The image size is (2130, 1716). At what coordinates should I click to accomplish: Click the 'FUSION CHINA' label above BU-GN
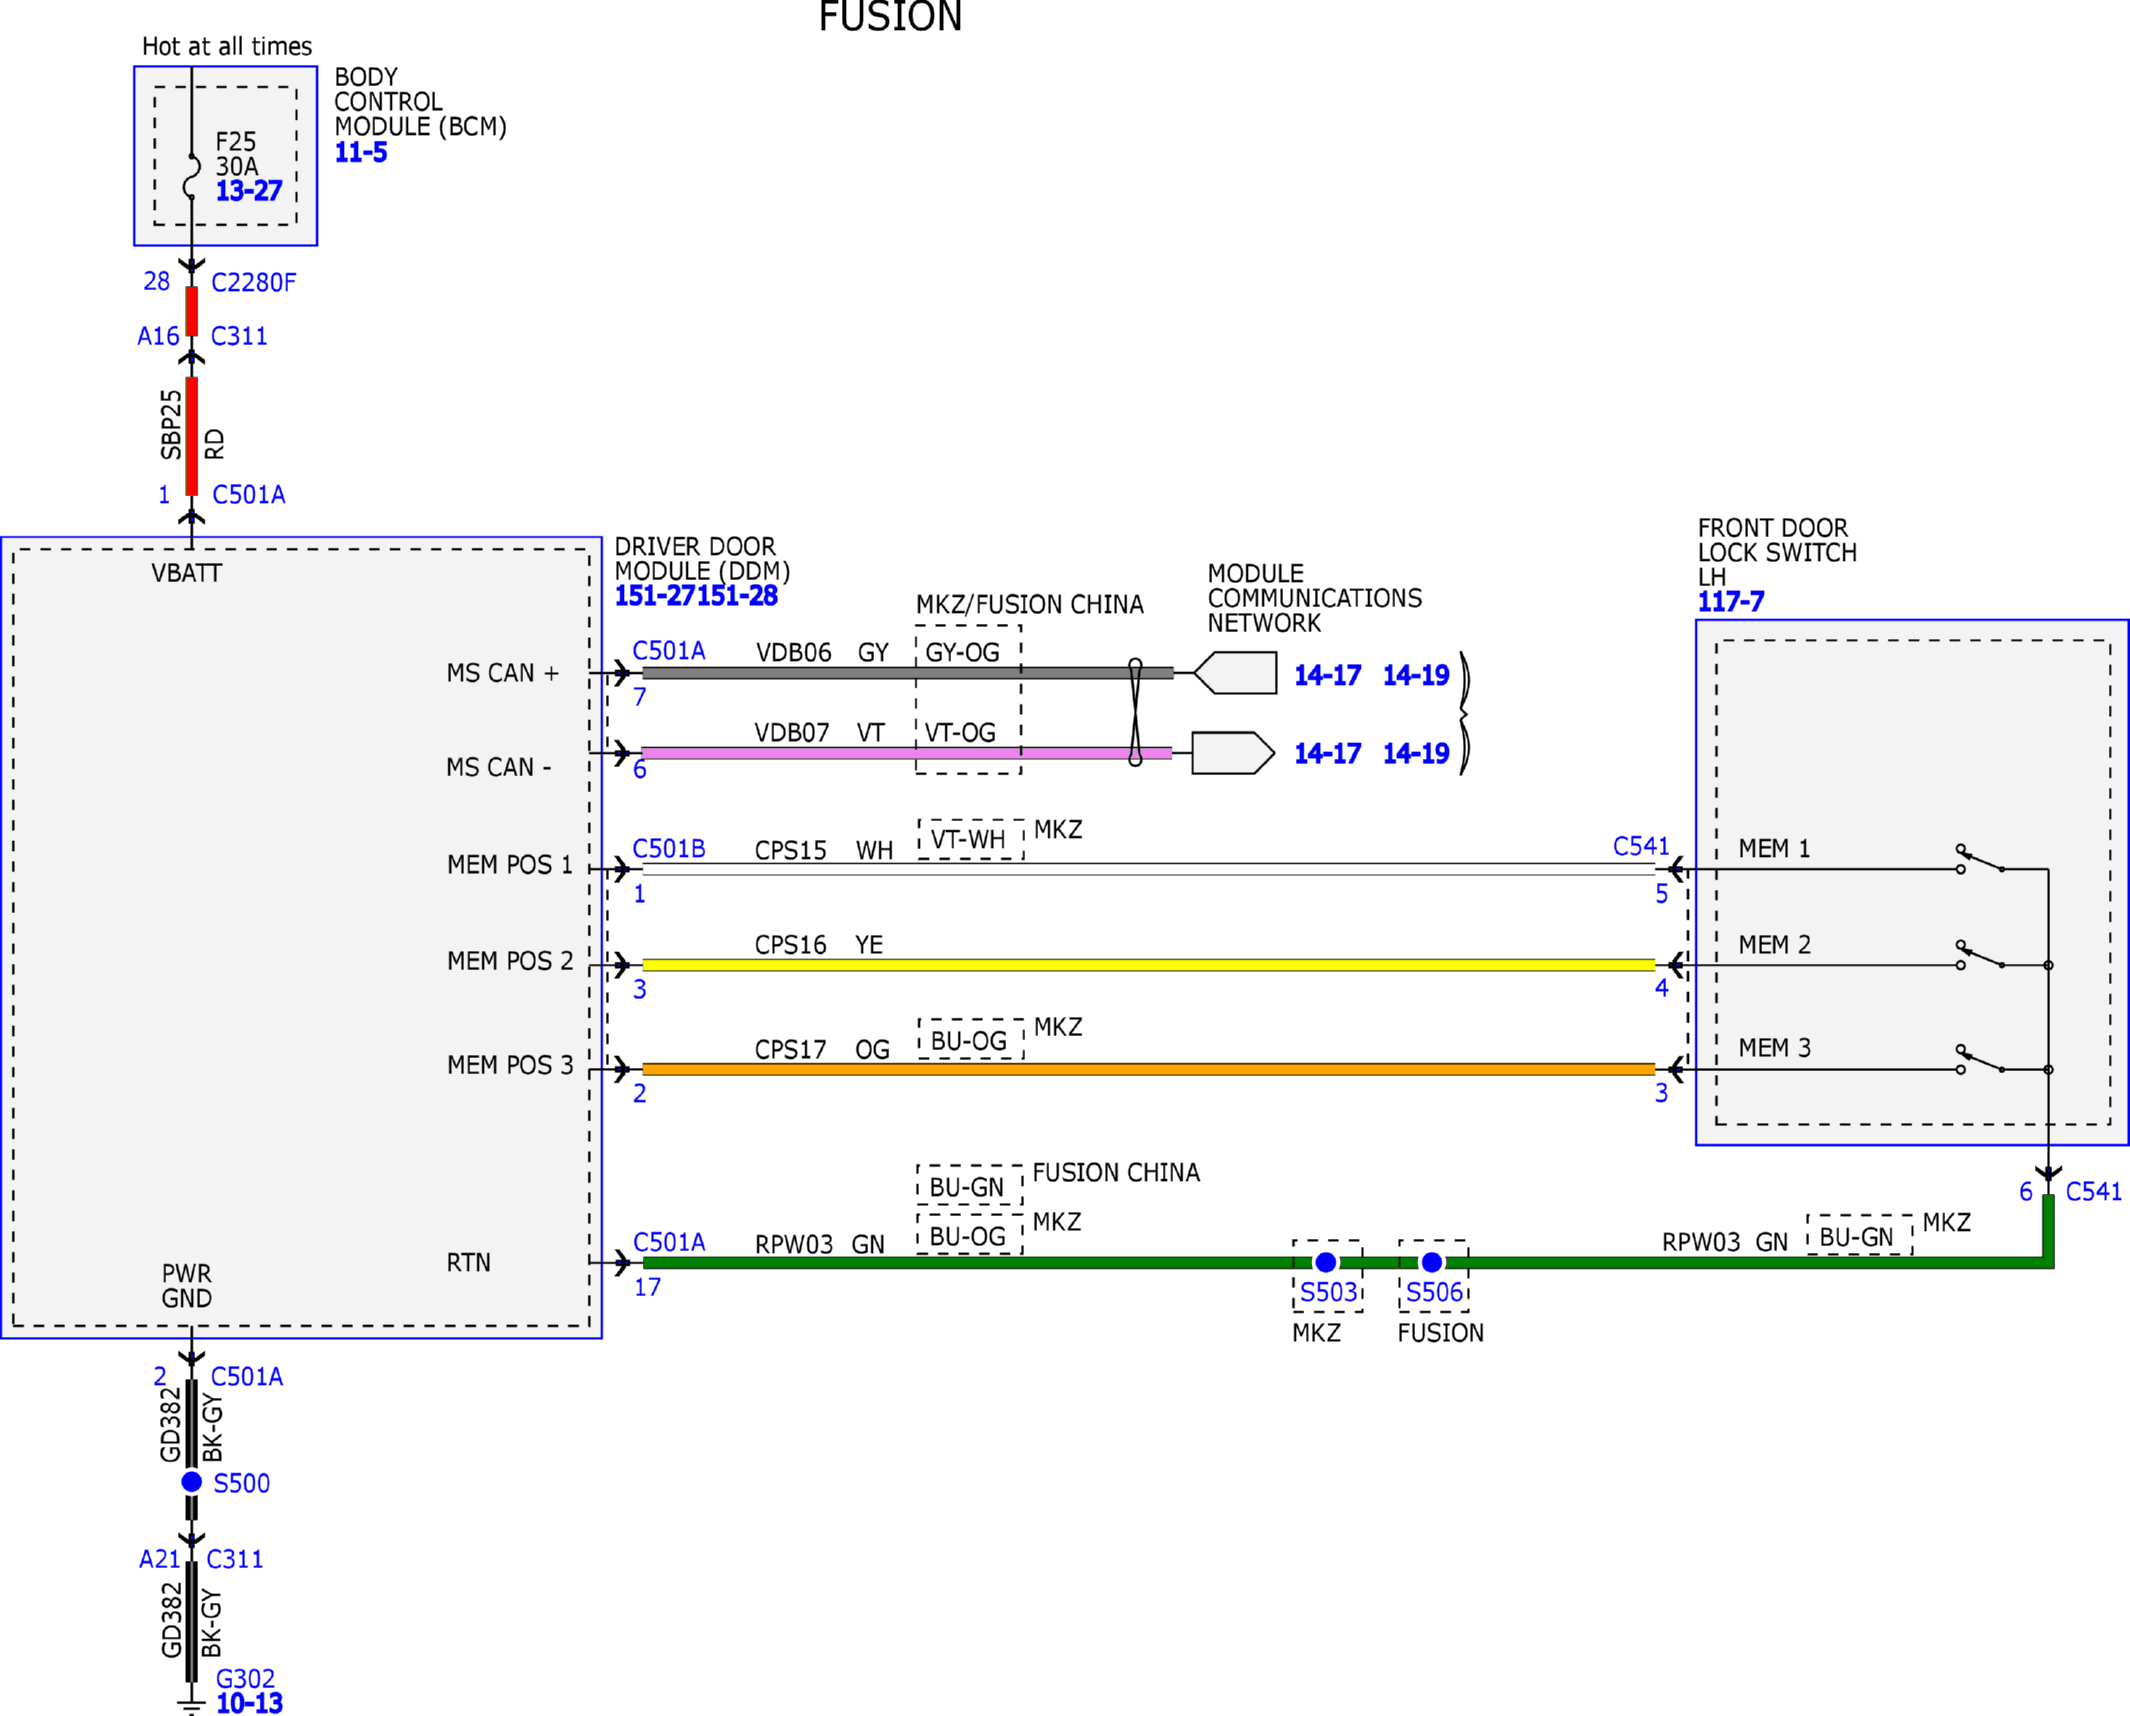click(1116, 1173)
